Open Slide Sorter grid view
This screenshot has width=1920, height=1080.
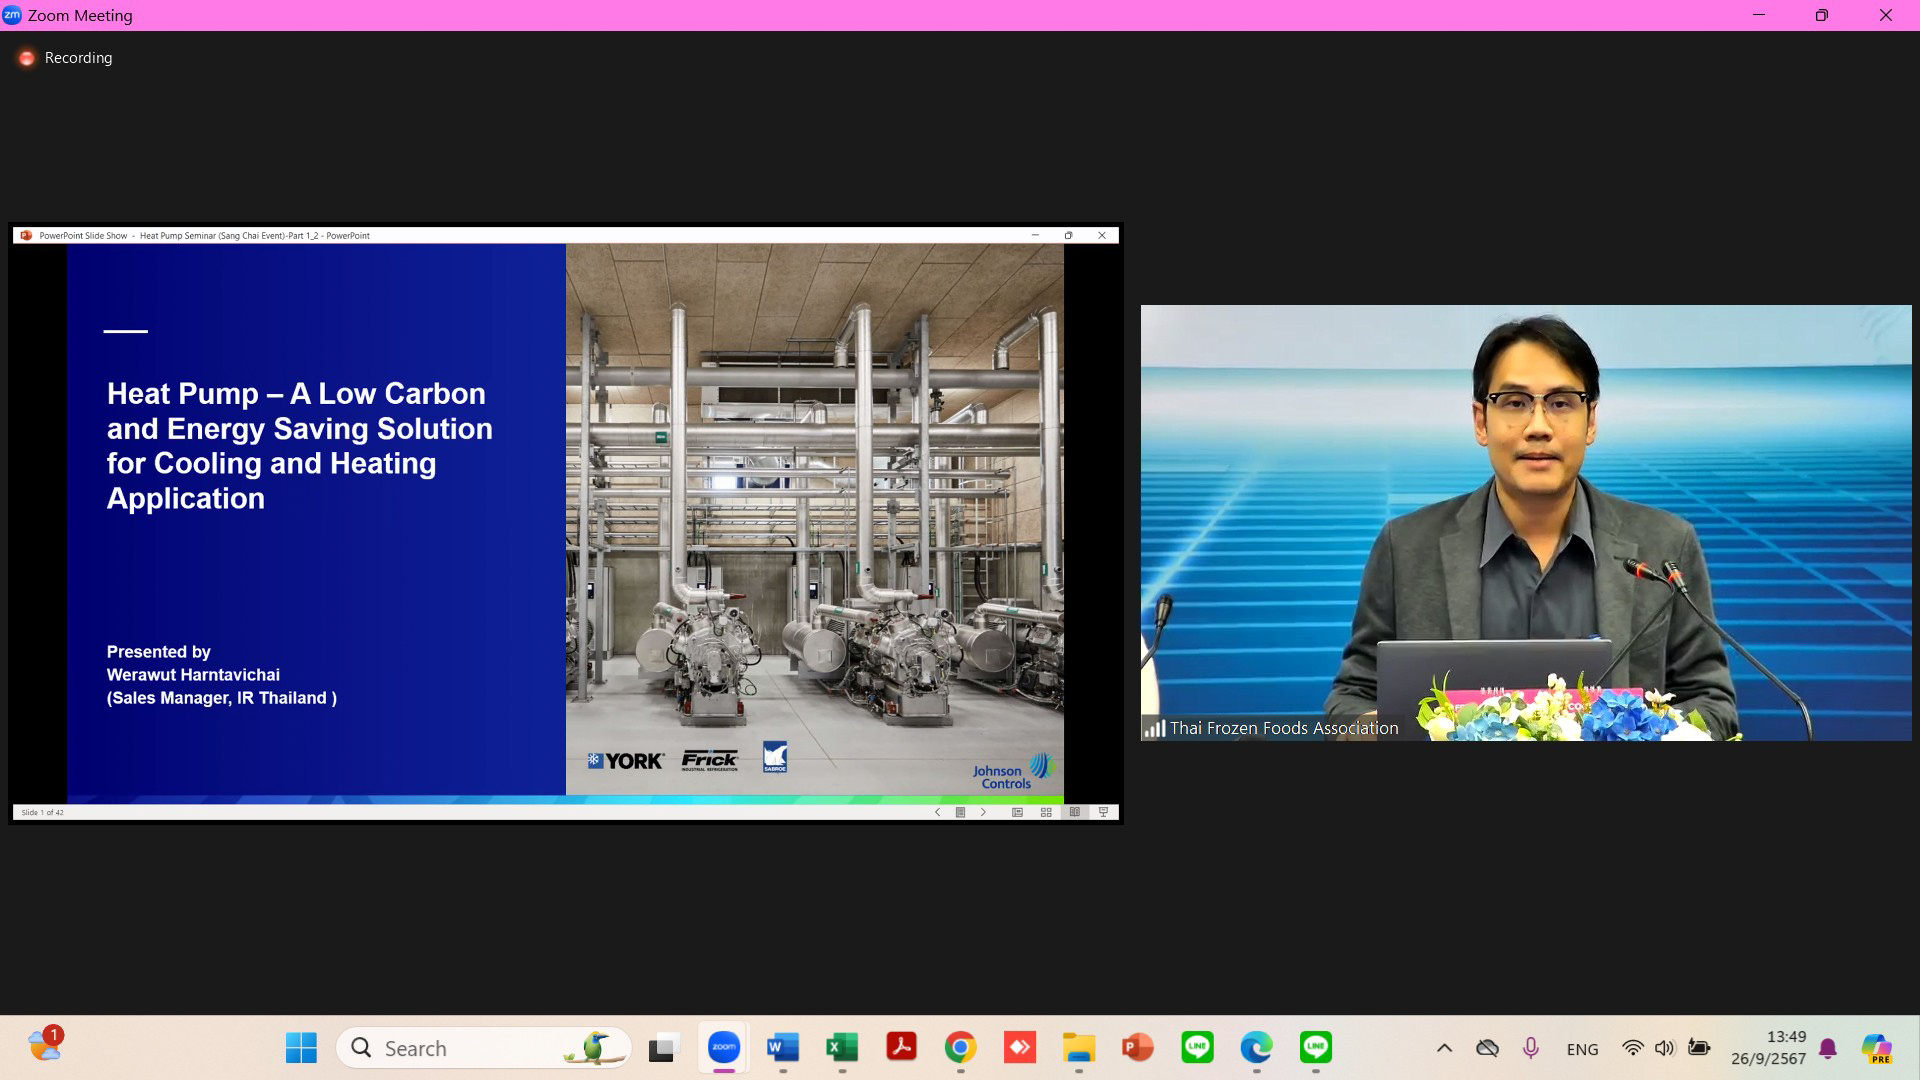1046,812
